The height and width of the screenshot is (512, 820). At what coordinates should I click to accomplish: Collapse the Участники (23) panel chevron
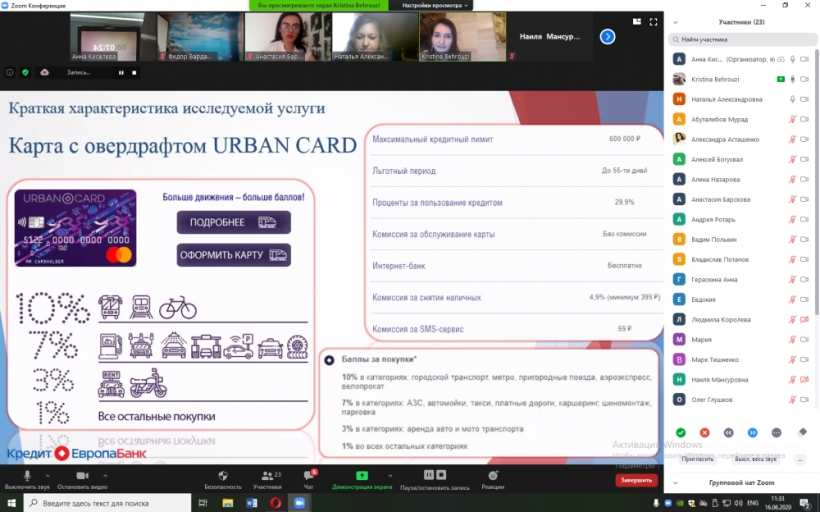point(675,22)
